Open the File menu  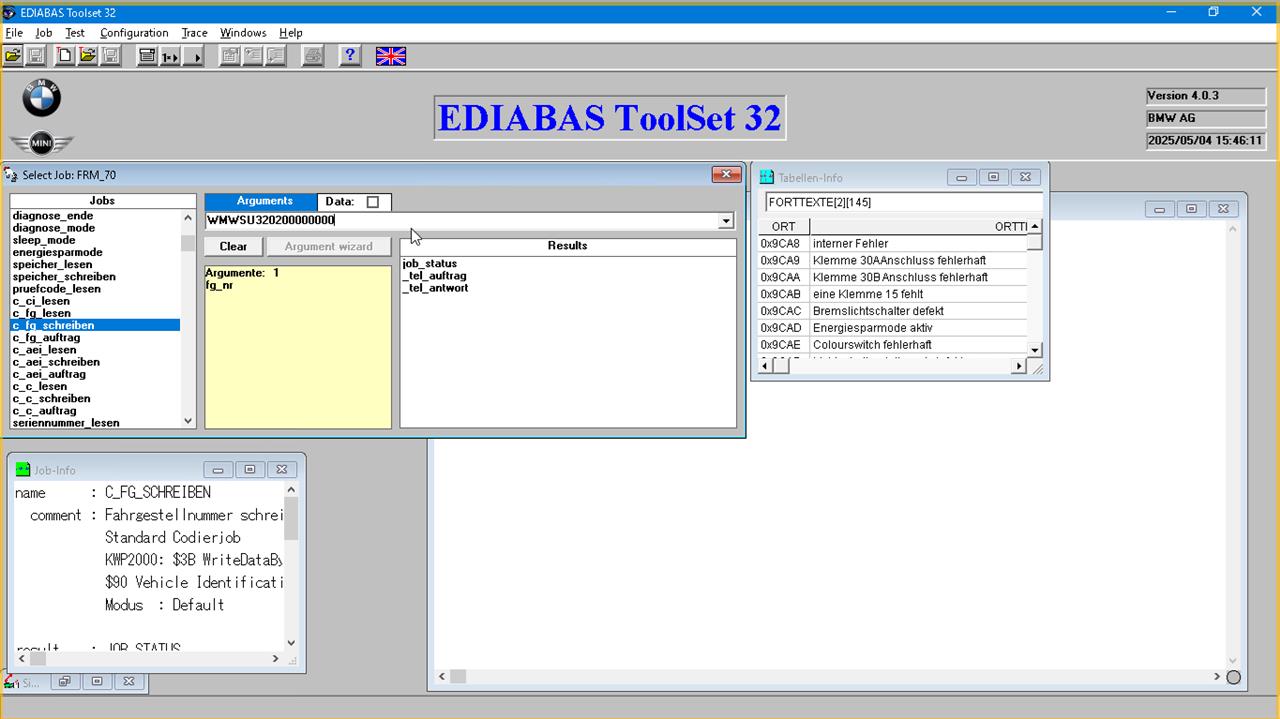(x=14, y=33)
